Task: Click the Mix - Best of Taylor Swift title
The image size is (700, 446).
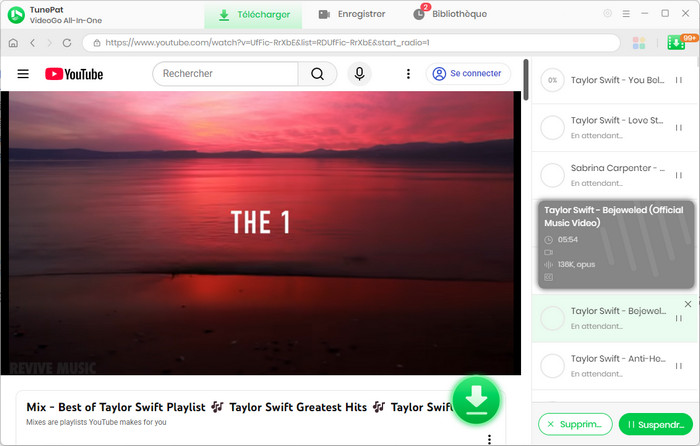Action: click(240, 407)
